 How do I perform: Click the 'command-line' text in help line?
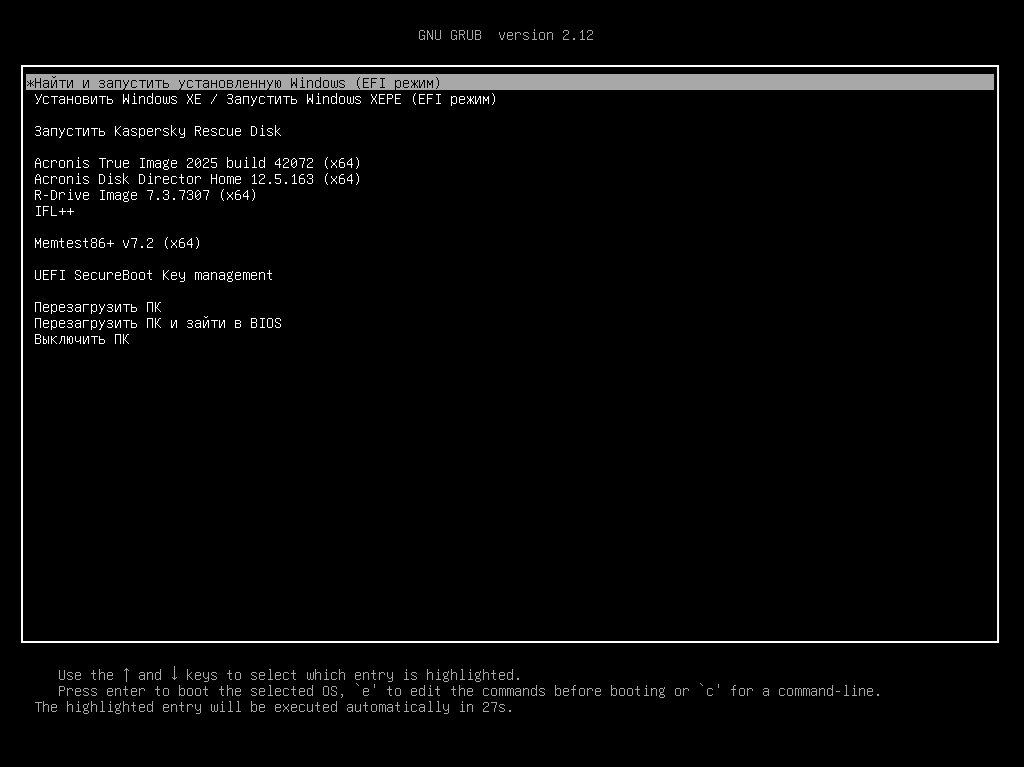click(x=829, y=691)
